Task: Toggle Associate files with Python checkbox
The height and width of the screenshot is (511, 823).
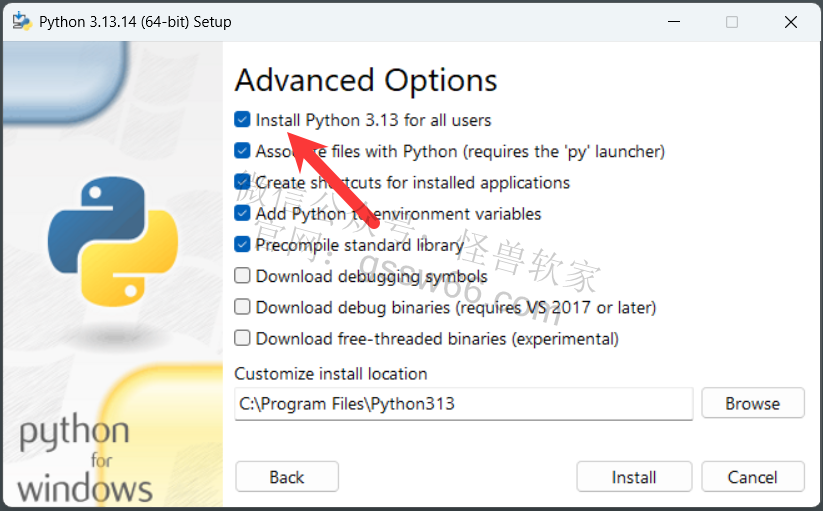Action: tap(242, 151)
